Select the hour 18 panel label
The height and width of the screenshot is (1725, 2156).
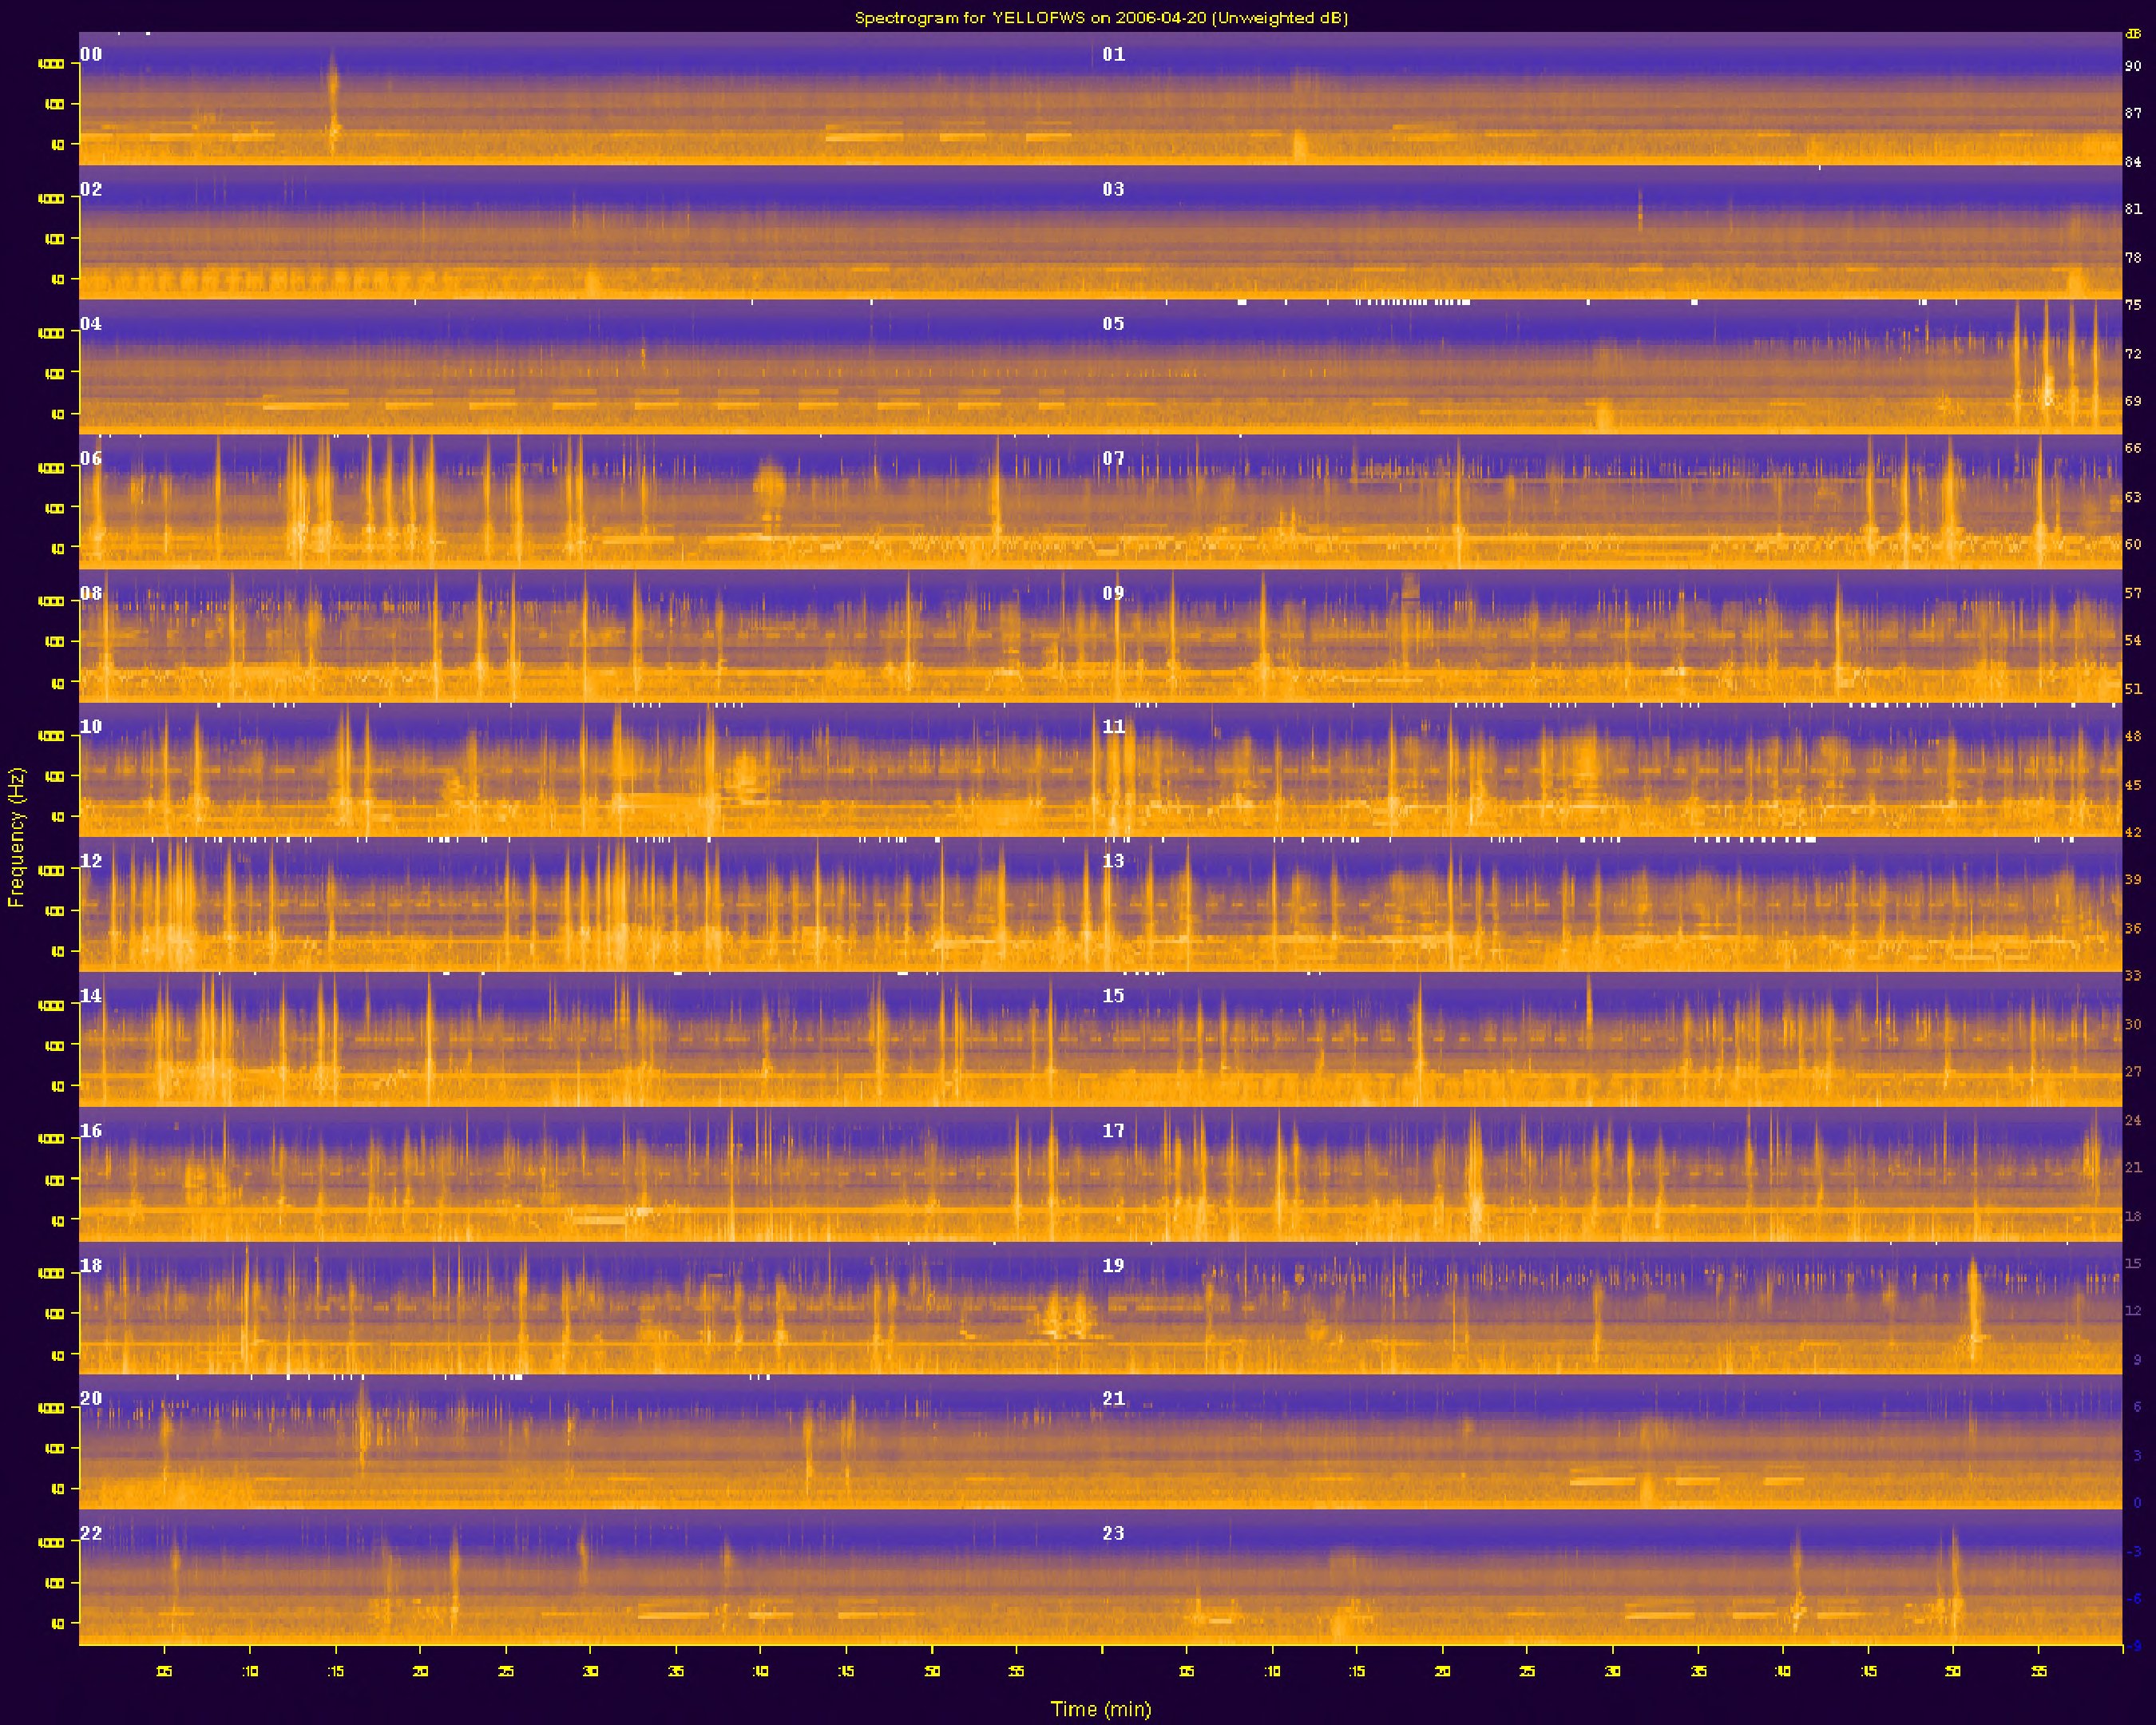coord(91,1265)
